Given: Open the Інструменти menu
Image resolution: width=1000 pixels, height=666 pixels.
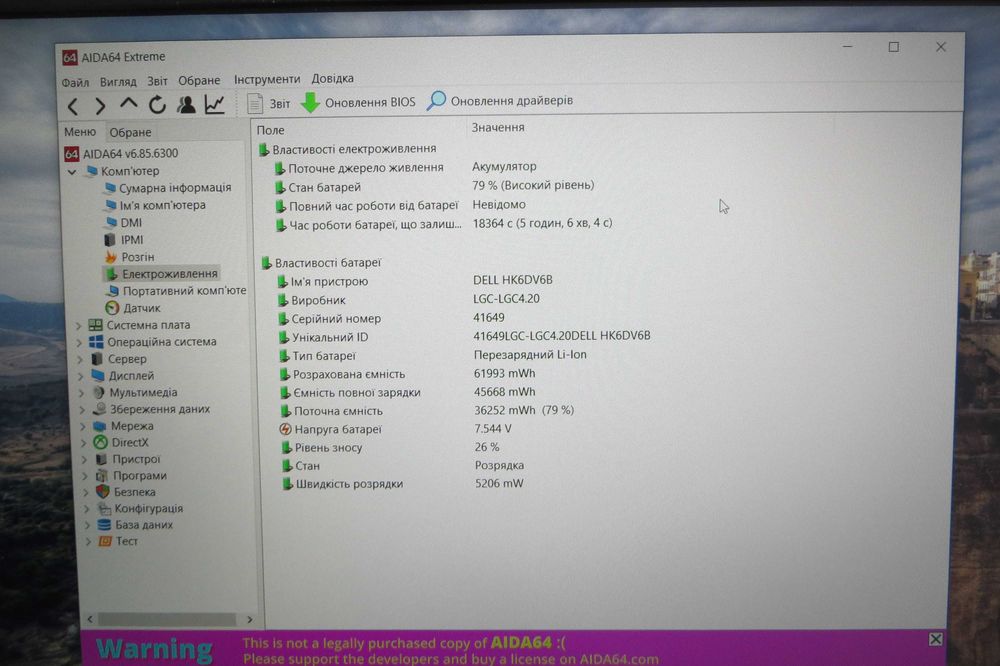Looking at the screenshot, I should pyautogui.click(x=267, y=79).
